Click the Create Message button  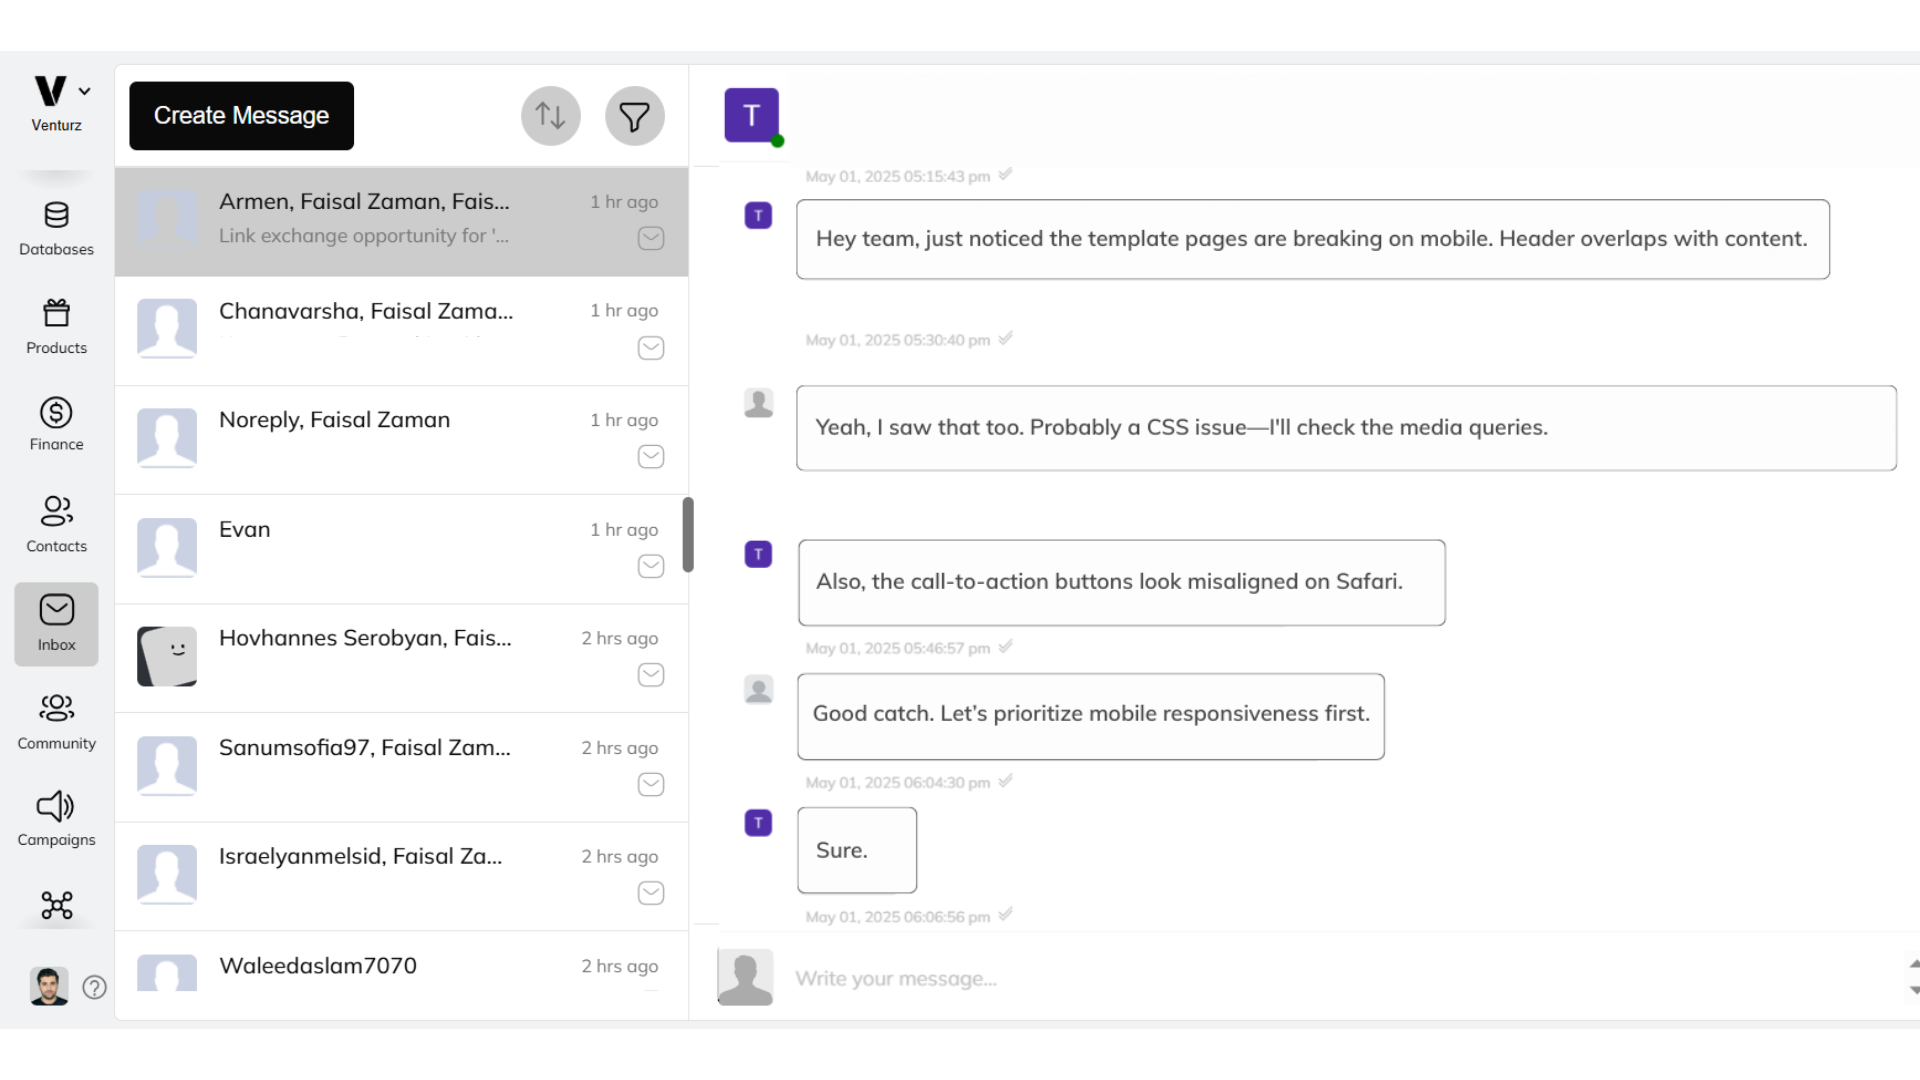pyautogui.click(x=241, y=115)
